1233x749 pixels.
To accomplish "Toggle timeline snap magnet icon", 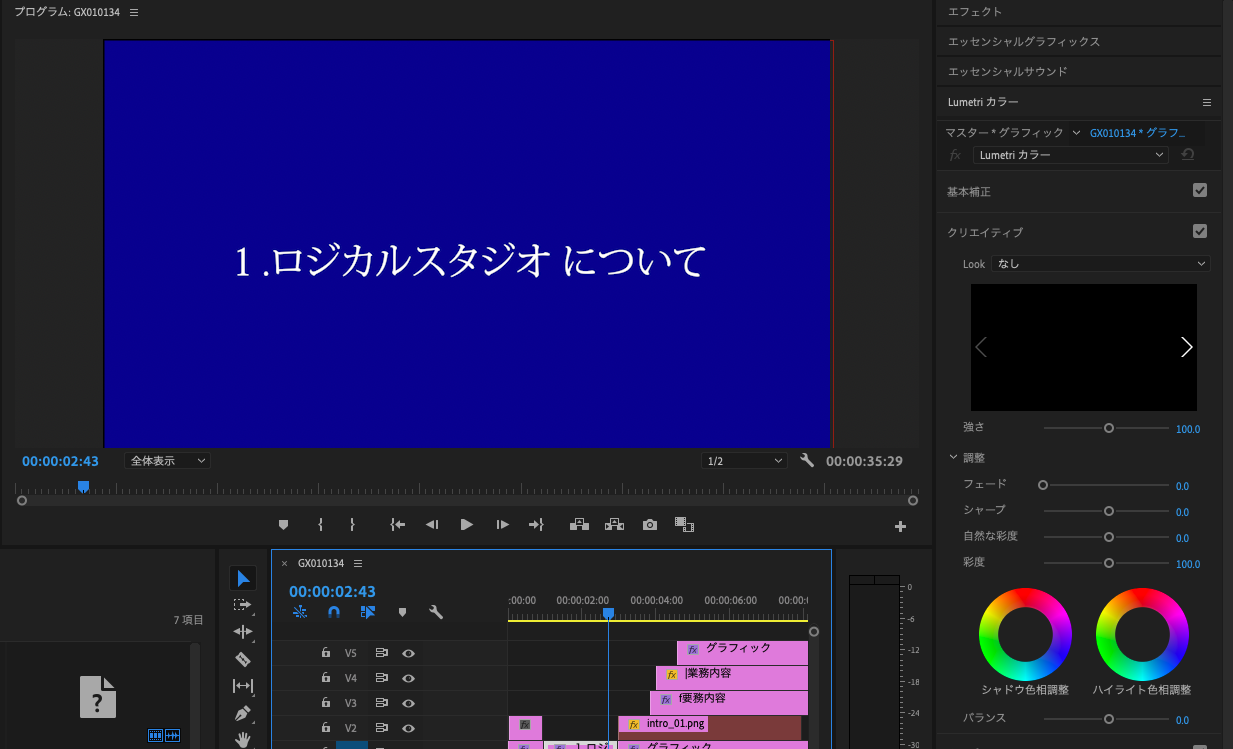I will click(x=334, y=612).
